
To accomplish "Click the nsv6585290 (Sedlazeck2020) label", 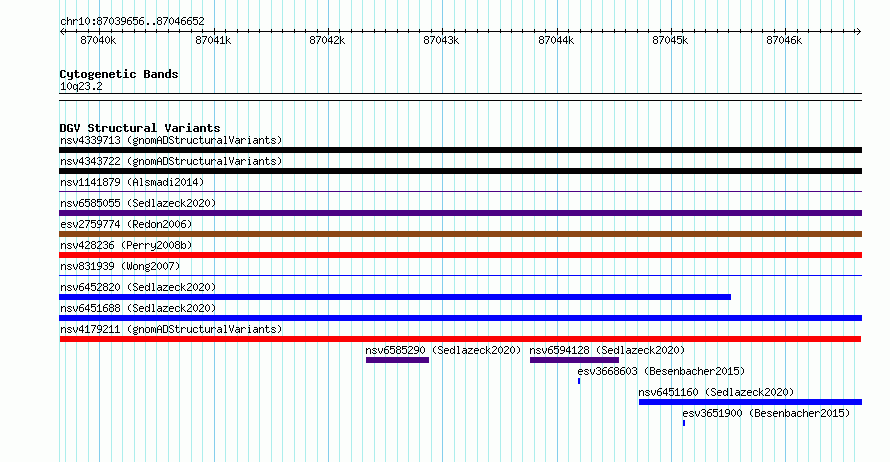I will [443, 350].
